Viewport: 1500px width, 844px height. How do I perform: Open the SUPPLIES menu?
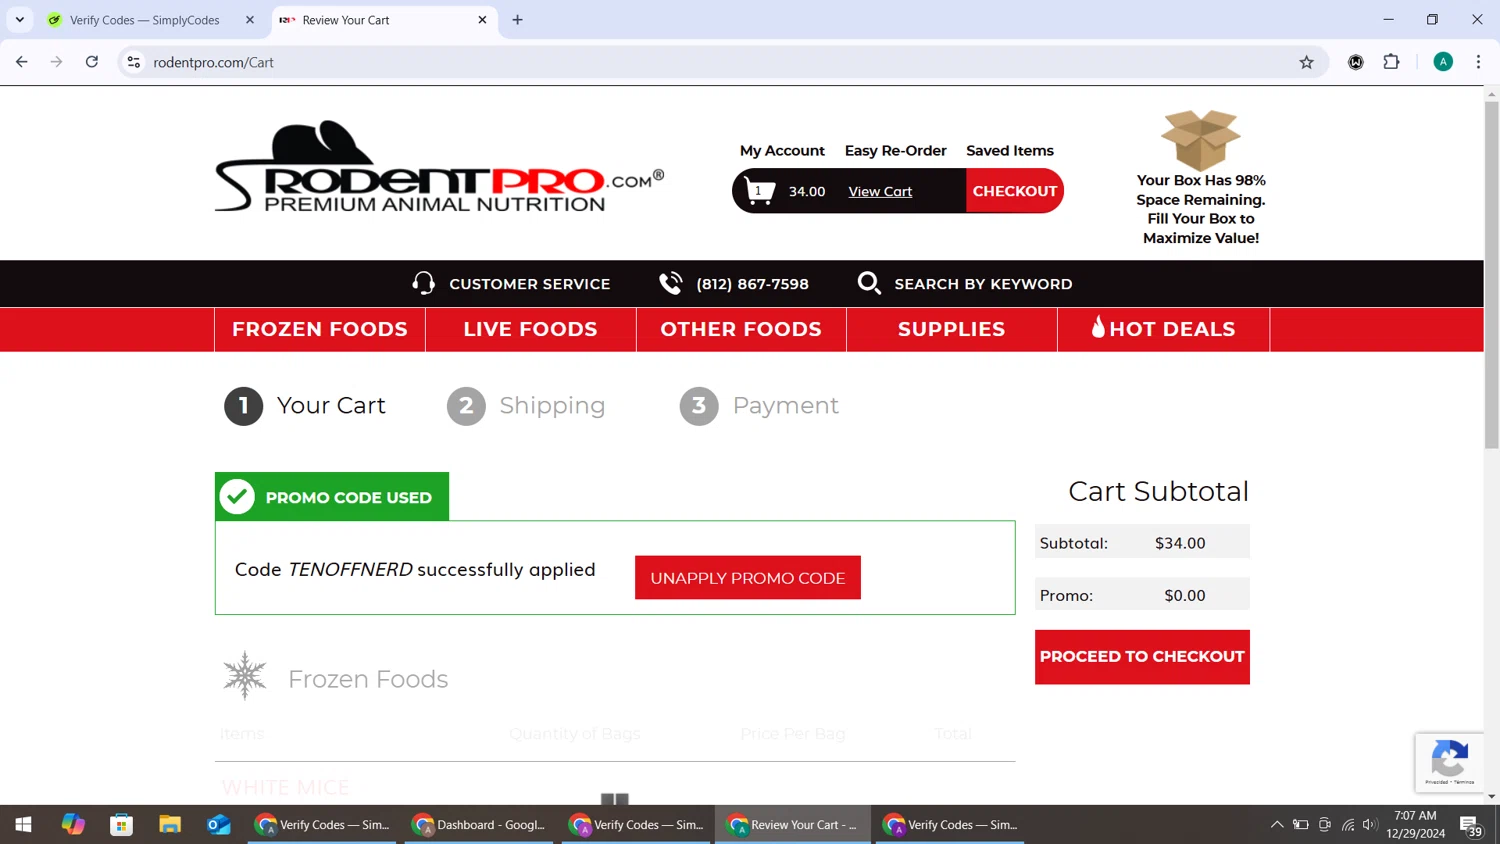[x=951, y=329]
